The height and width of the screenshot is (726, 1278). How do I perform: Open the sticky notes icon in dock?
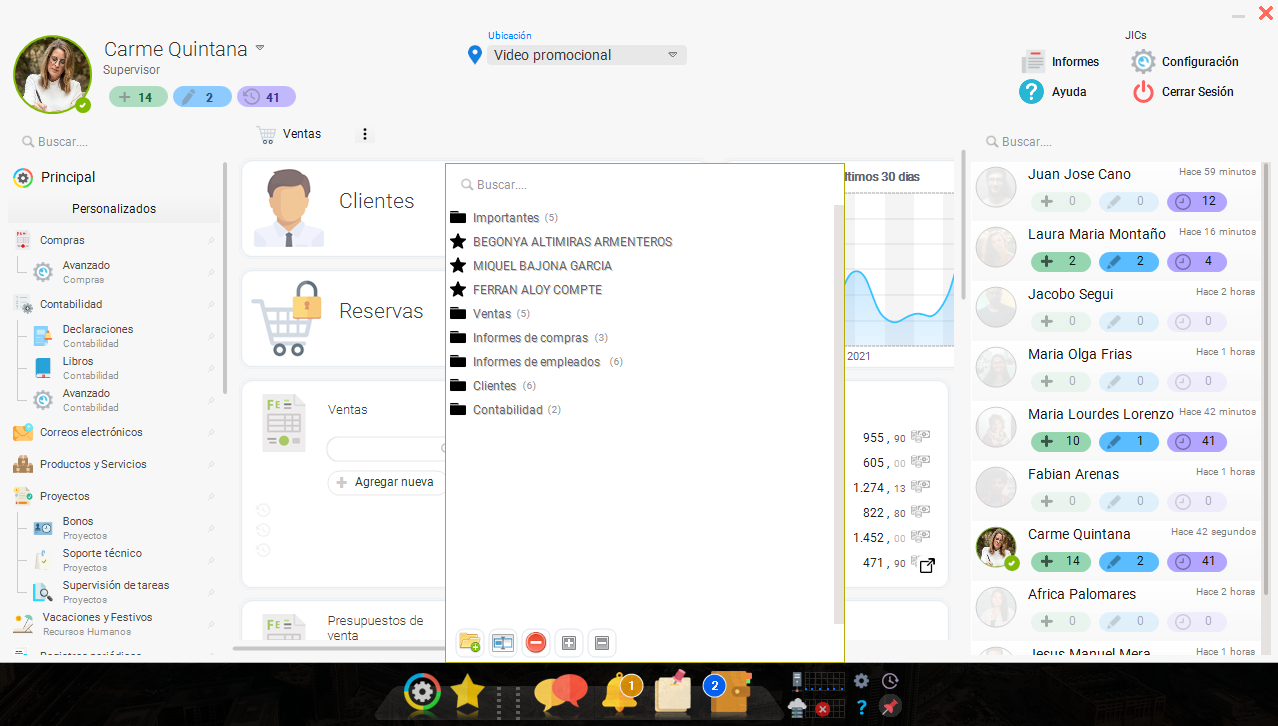(x=673, y=692)
